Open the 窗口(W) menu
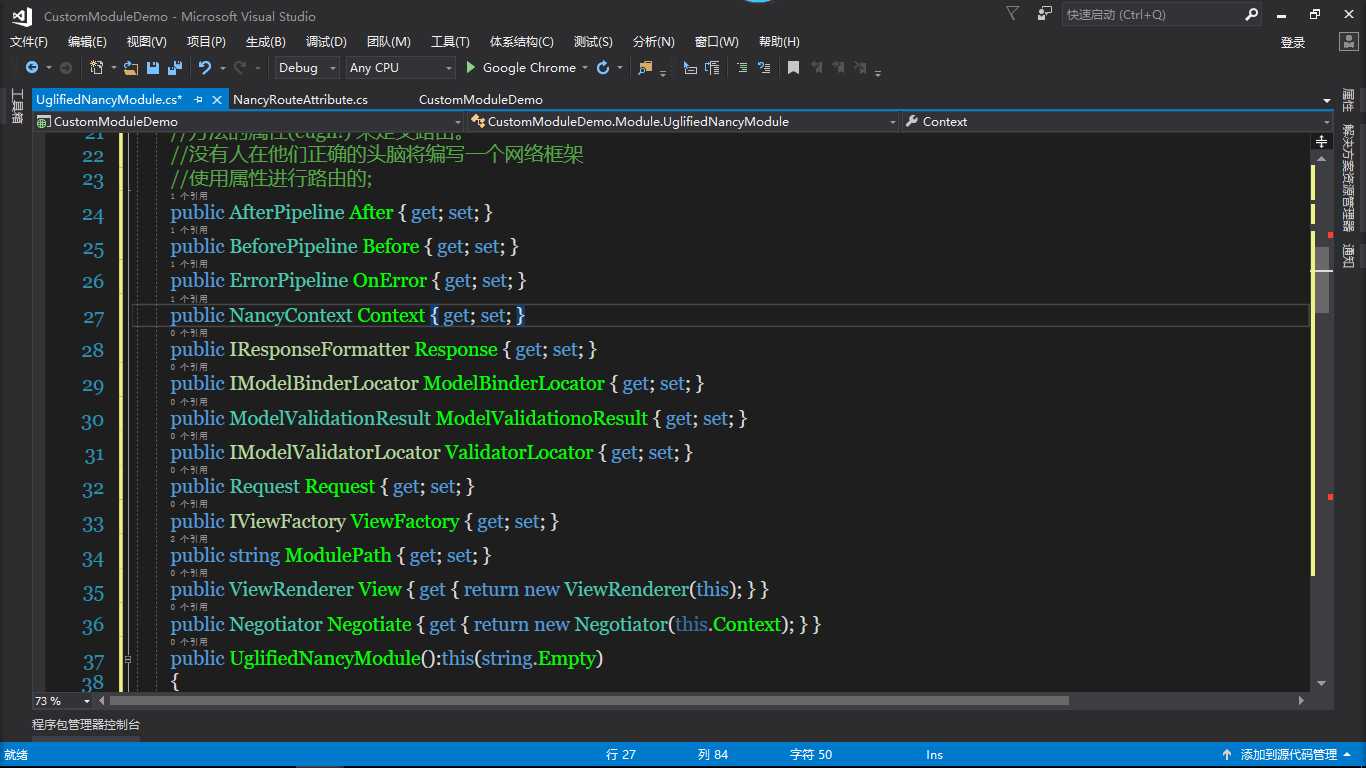Viewport: 1366px width, 768px height. pyautogui.click(x=716, y=42)
